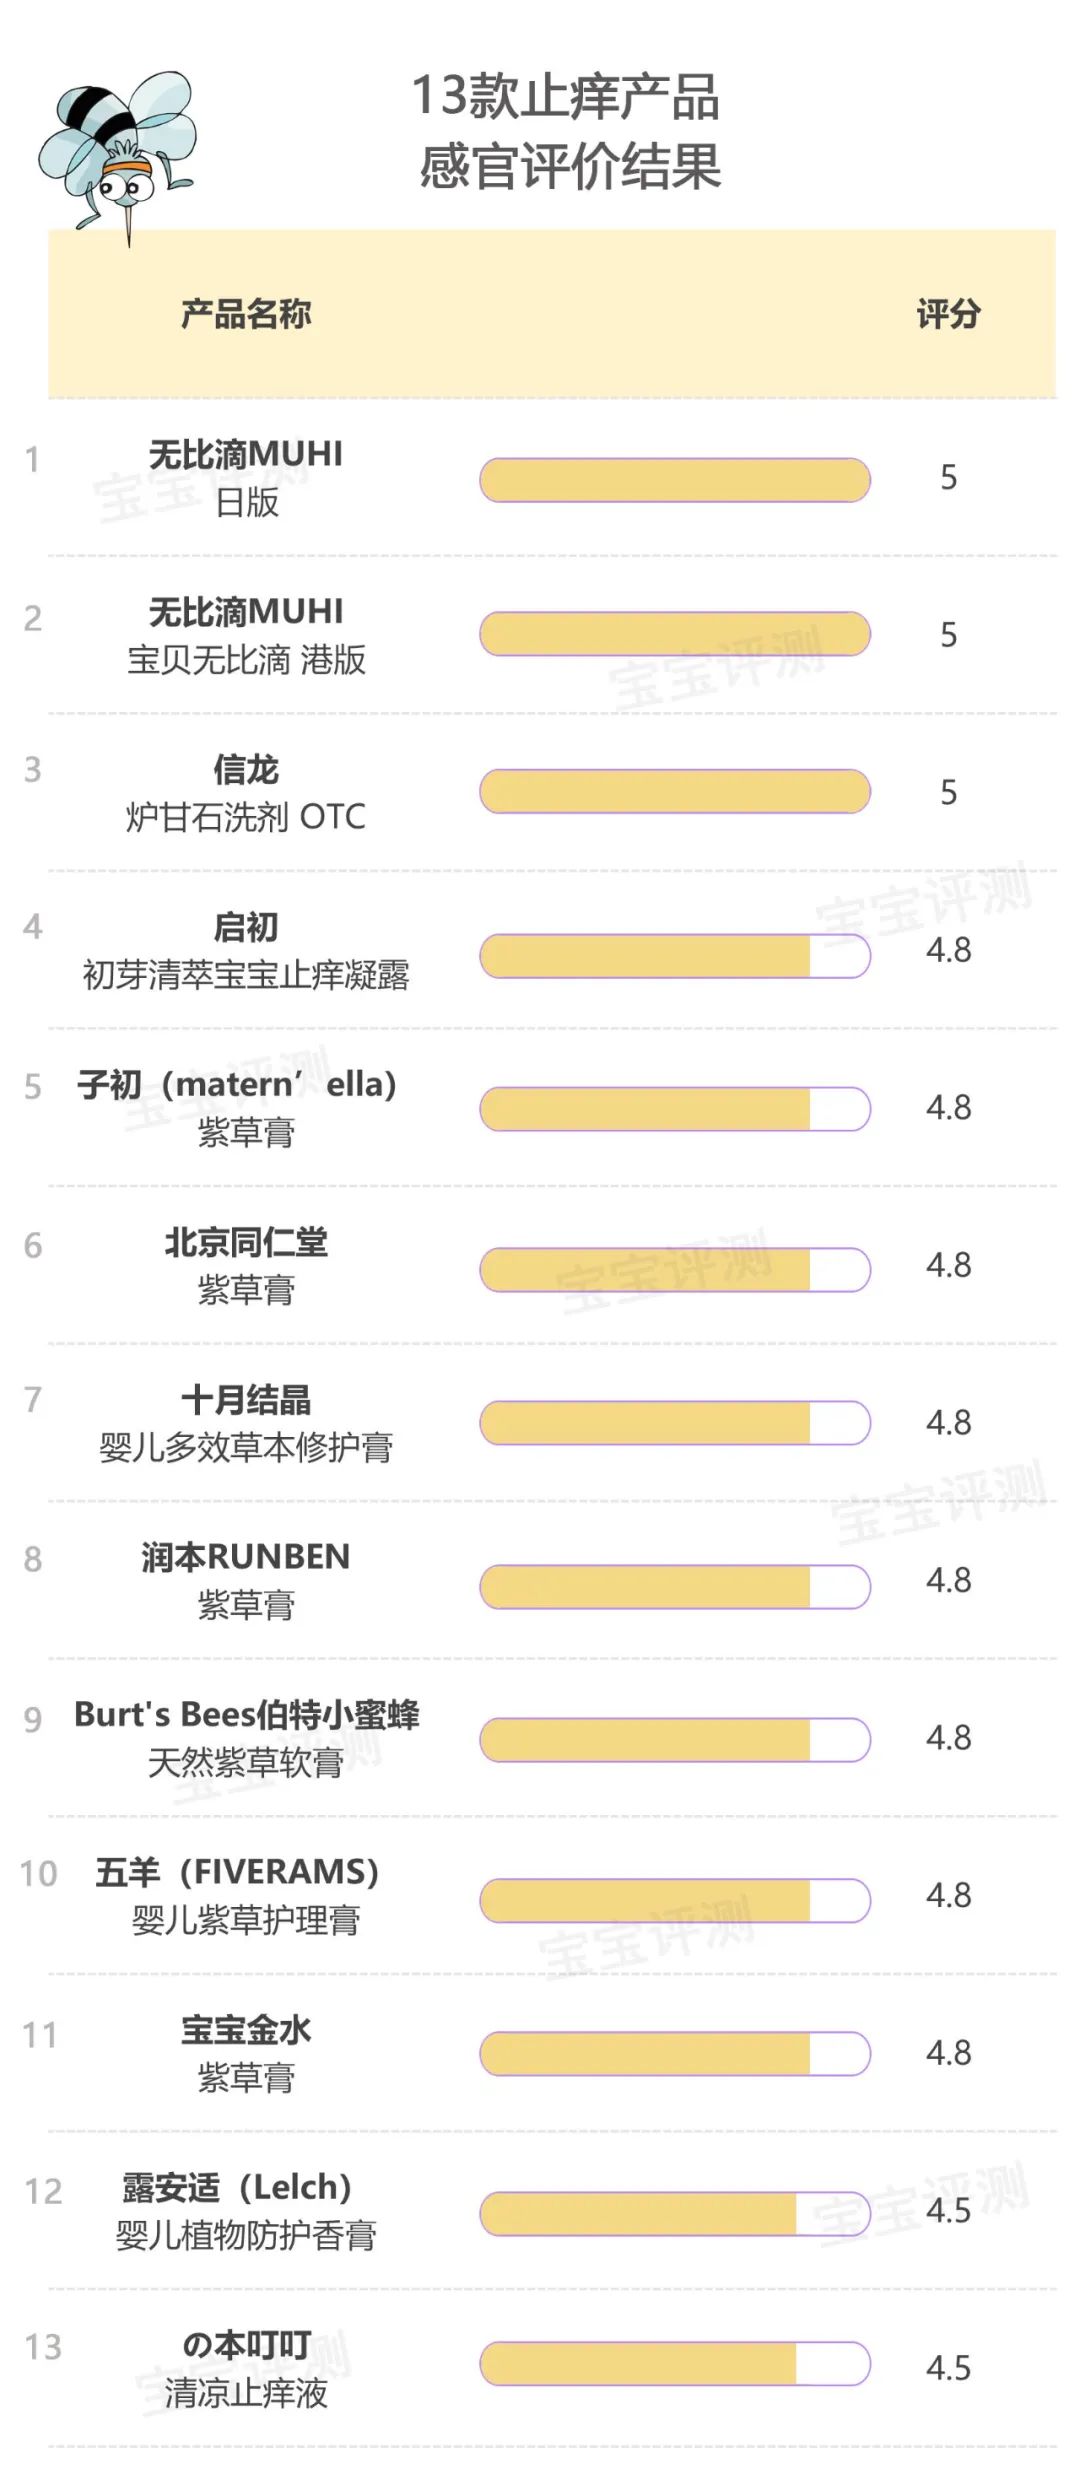Screen dimensions: 1080x2485
Task: Select the 润本RUNBEN 紫草膏 entry
Action: click(246, 1580)
